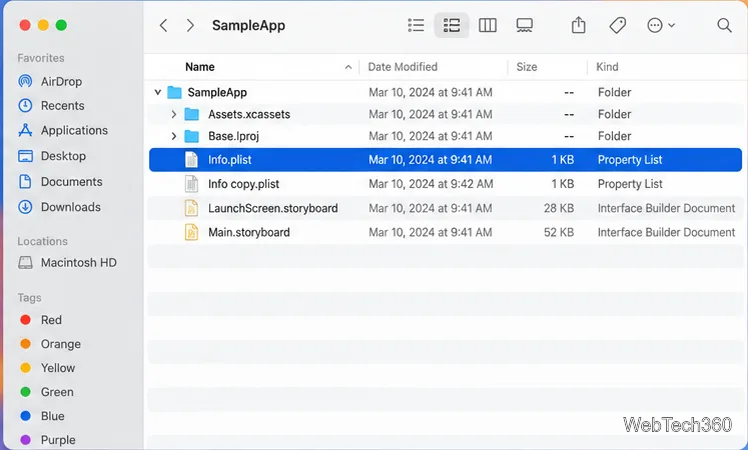Select the Main.storyboard file icon
This screenshot has width=748, height=450.
pyautogui.click(x=191, y=232)
